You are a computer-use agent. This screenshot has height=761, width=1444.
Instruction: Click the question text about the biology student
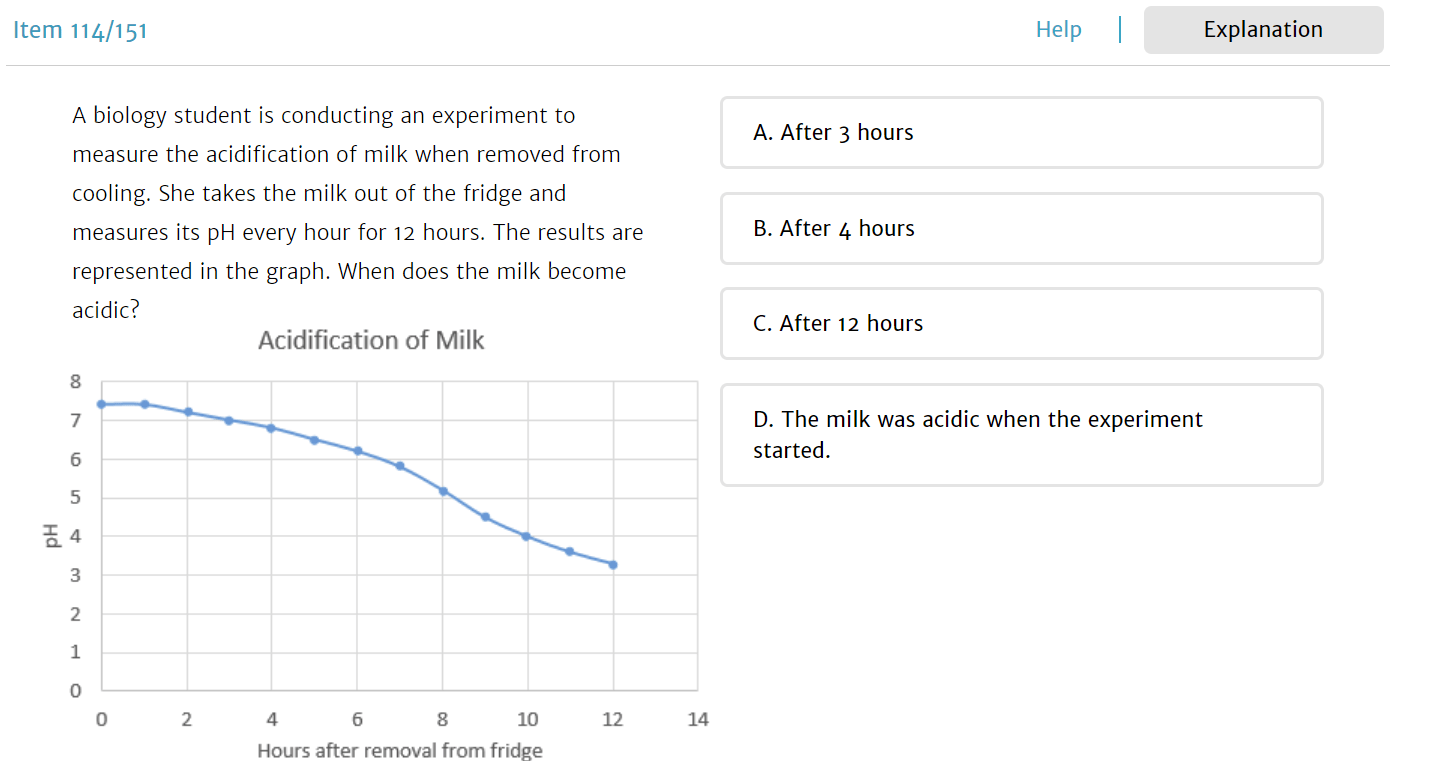pos(358,213)
